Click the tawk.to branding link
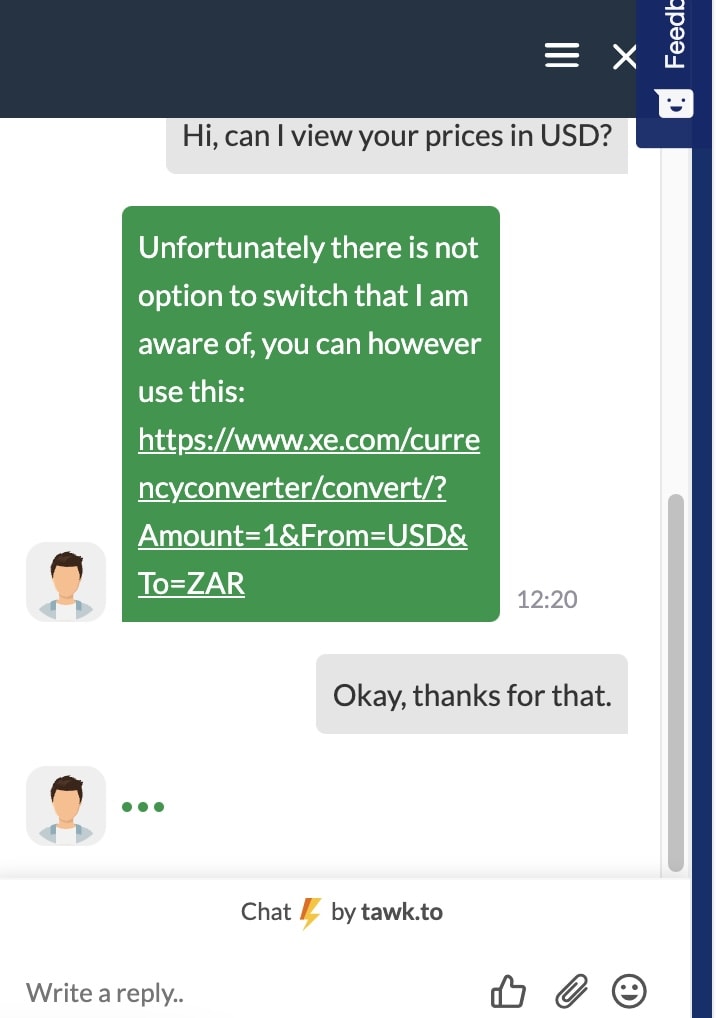Viewport: 716px width, 1018px height. [402, 912]
